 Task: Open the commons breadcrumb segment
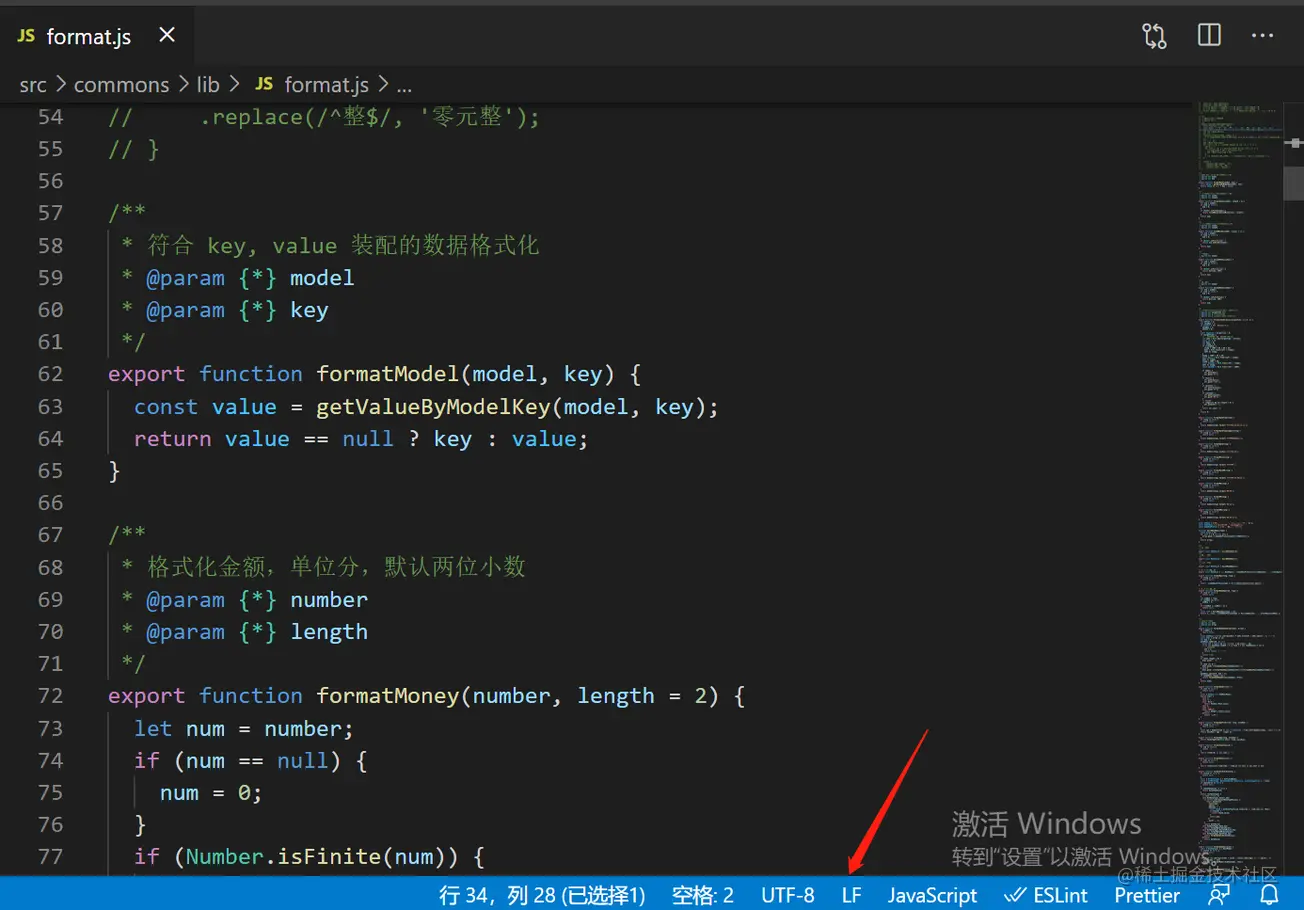coord(121,85)
